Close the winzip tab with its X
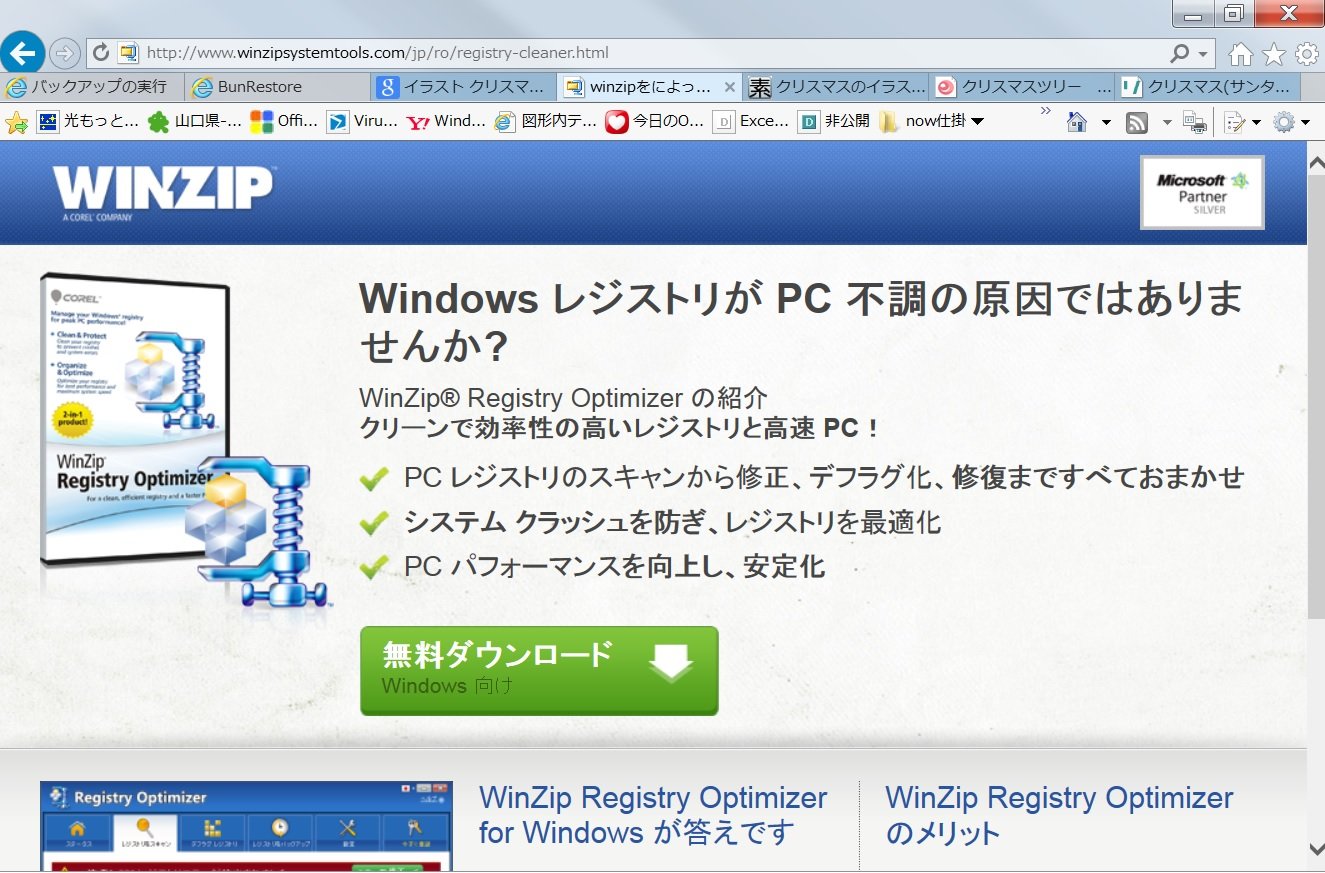The width and height of the screenshot is (1325, 873). pyautogui.click(x=730, y=87)
